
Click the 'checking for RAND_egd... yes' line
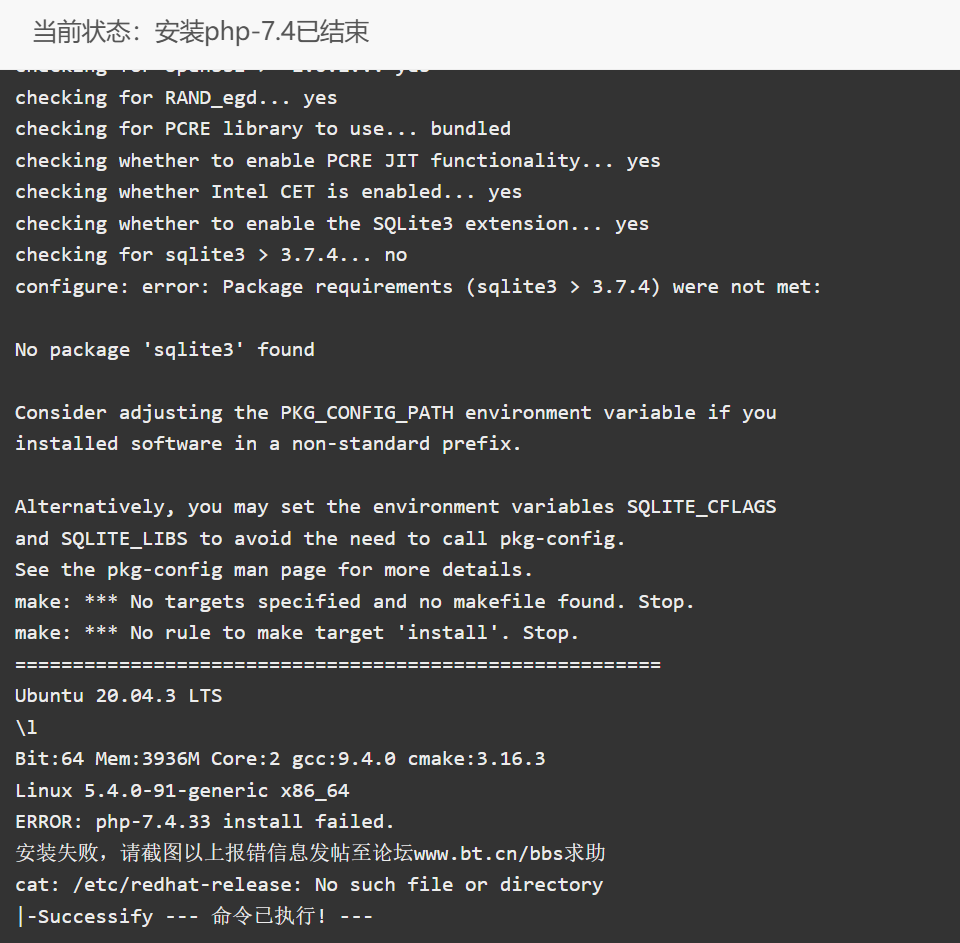tap(176, 98)
